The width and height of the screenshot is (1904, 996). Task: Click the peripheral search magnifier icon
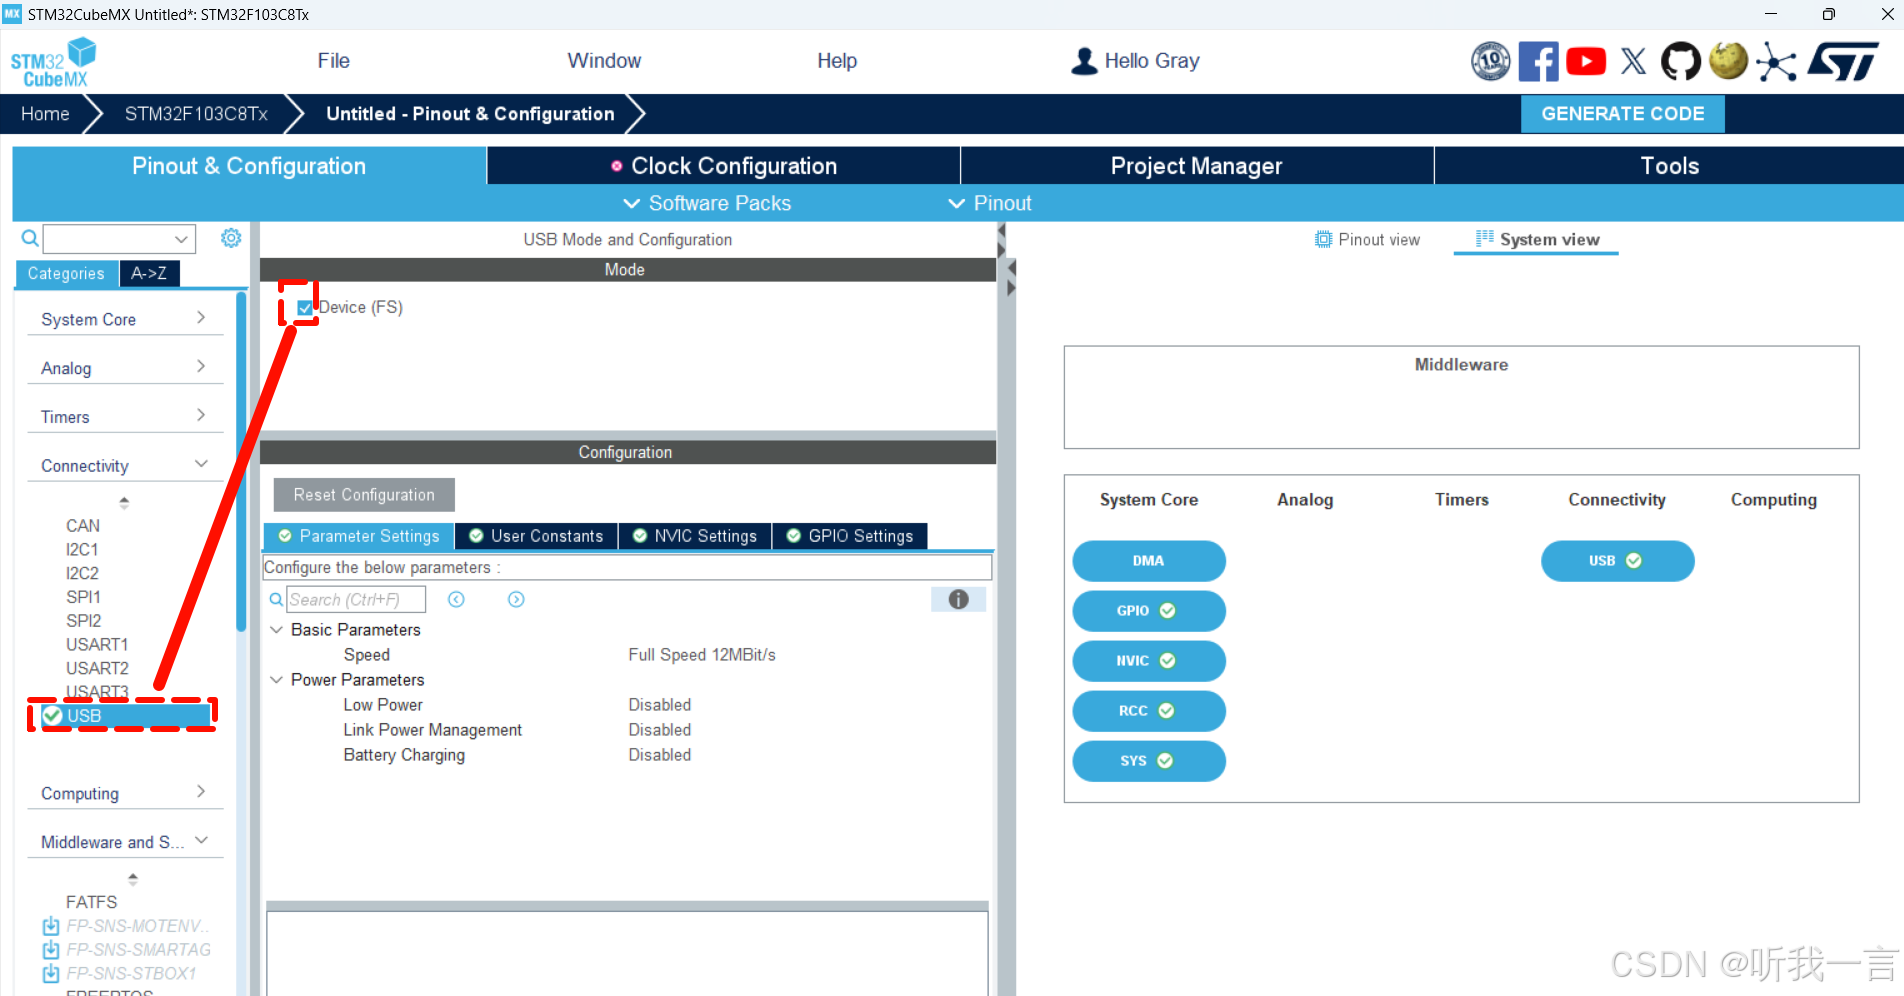30,238
